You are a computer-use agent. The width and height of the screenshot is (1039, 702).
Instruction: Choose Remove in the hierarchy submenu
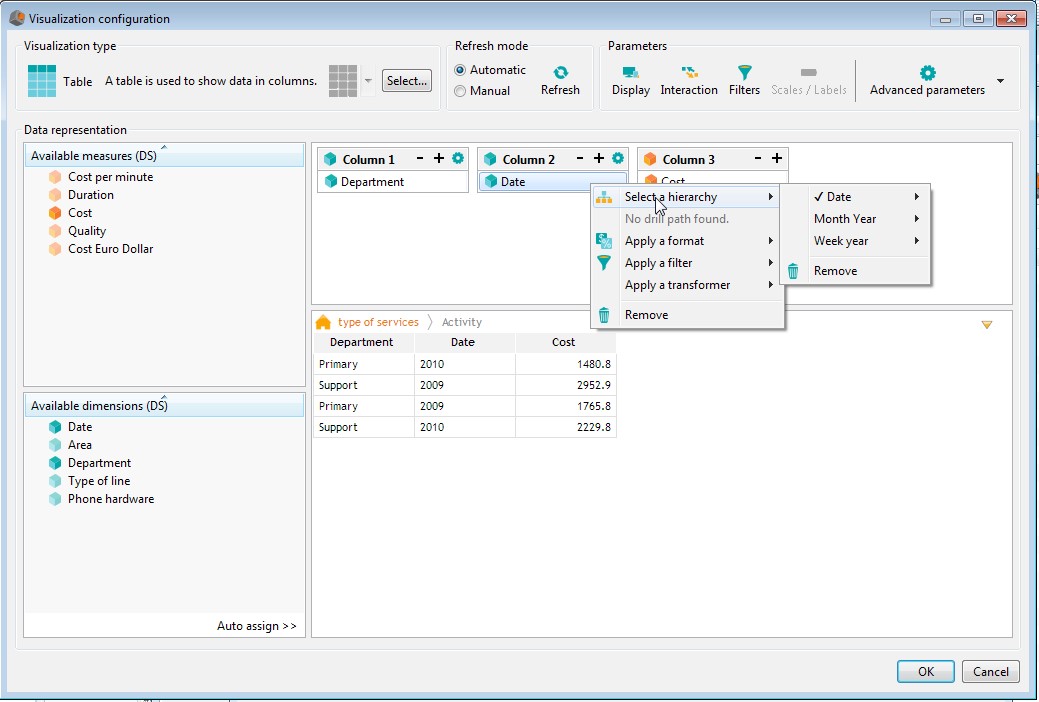(855, 271)
